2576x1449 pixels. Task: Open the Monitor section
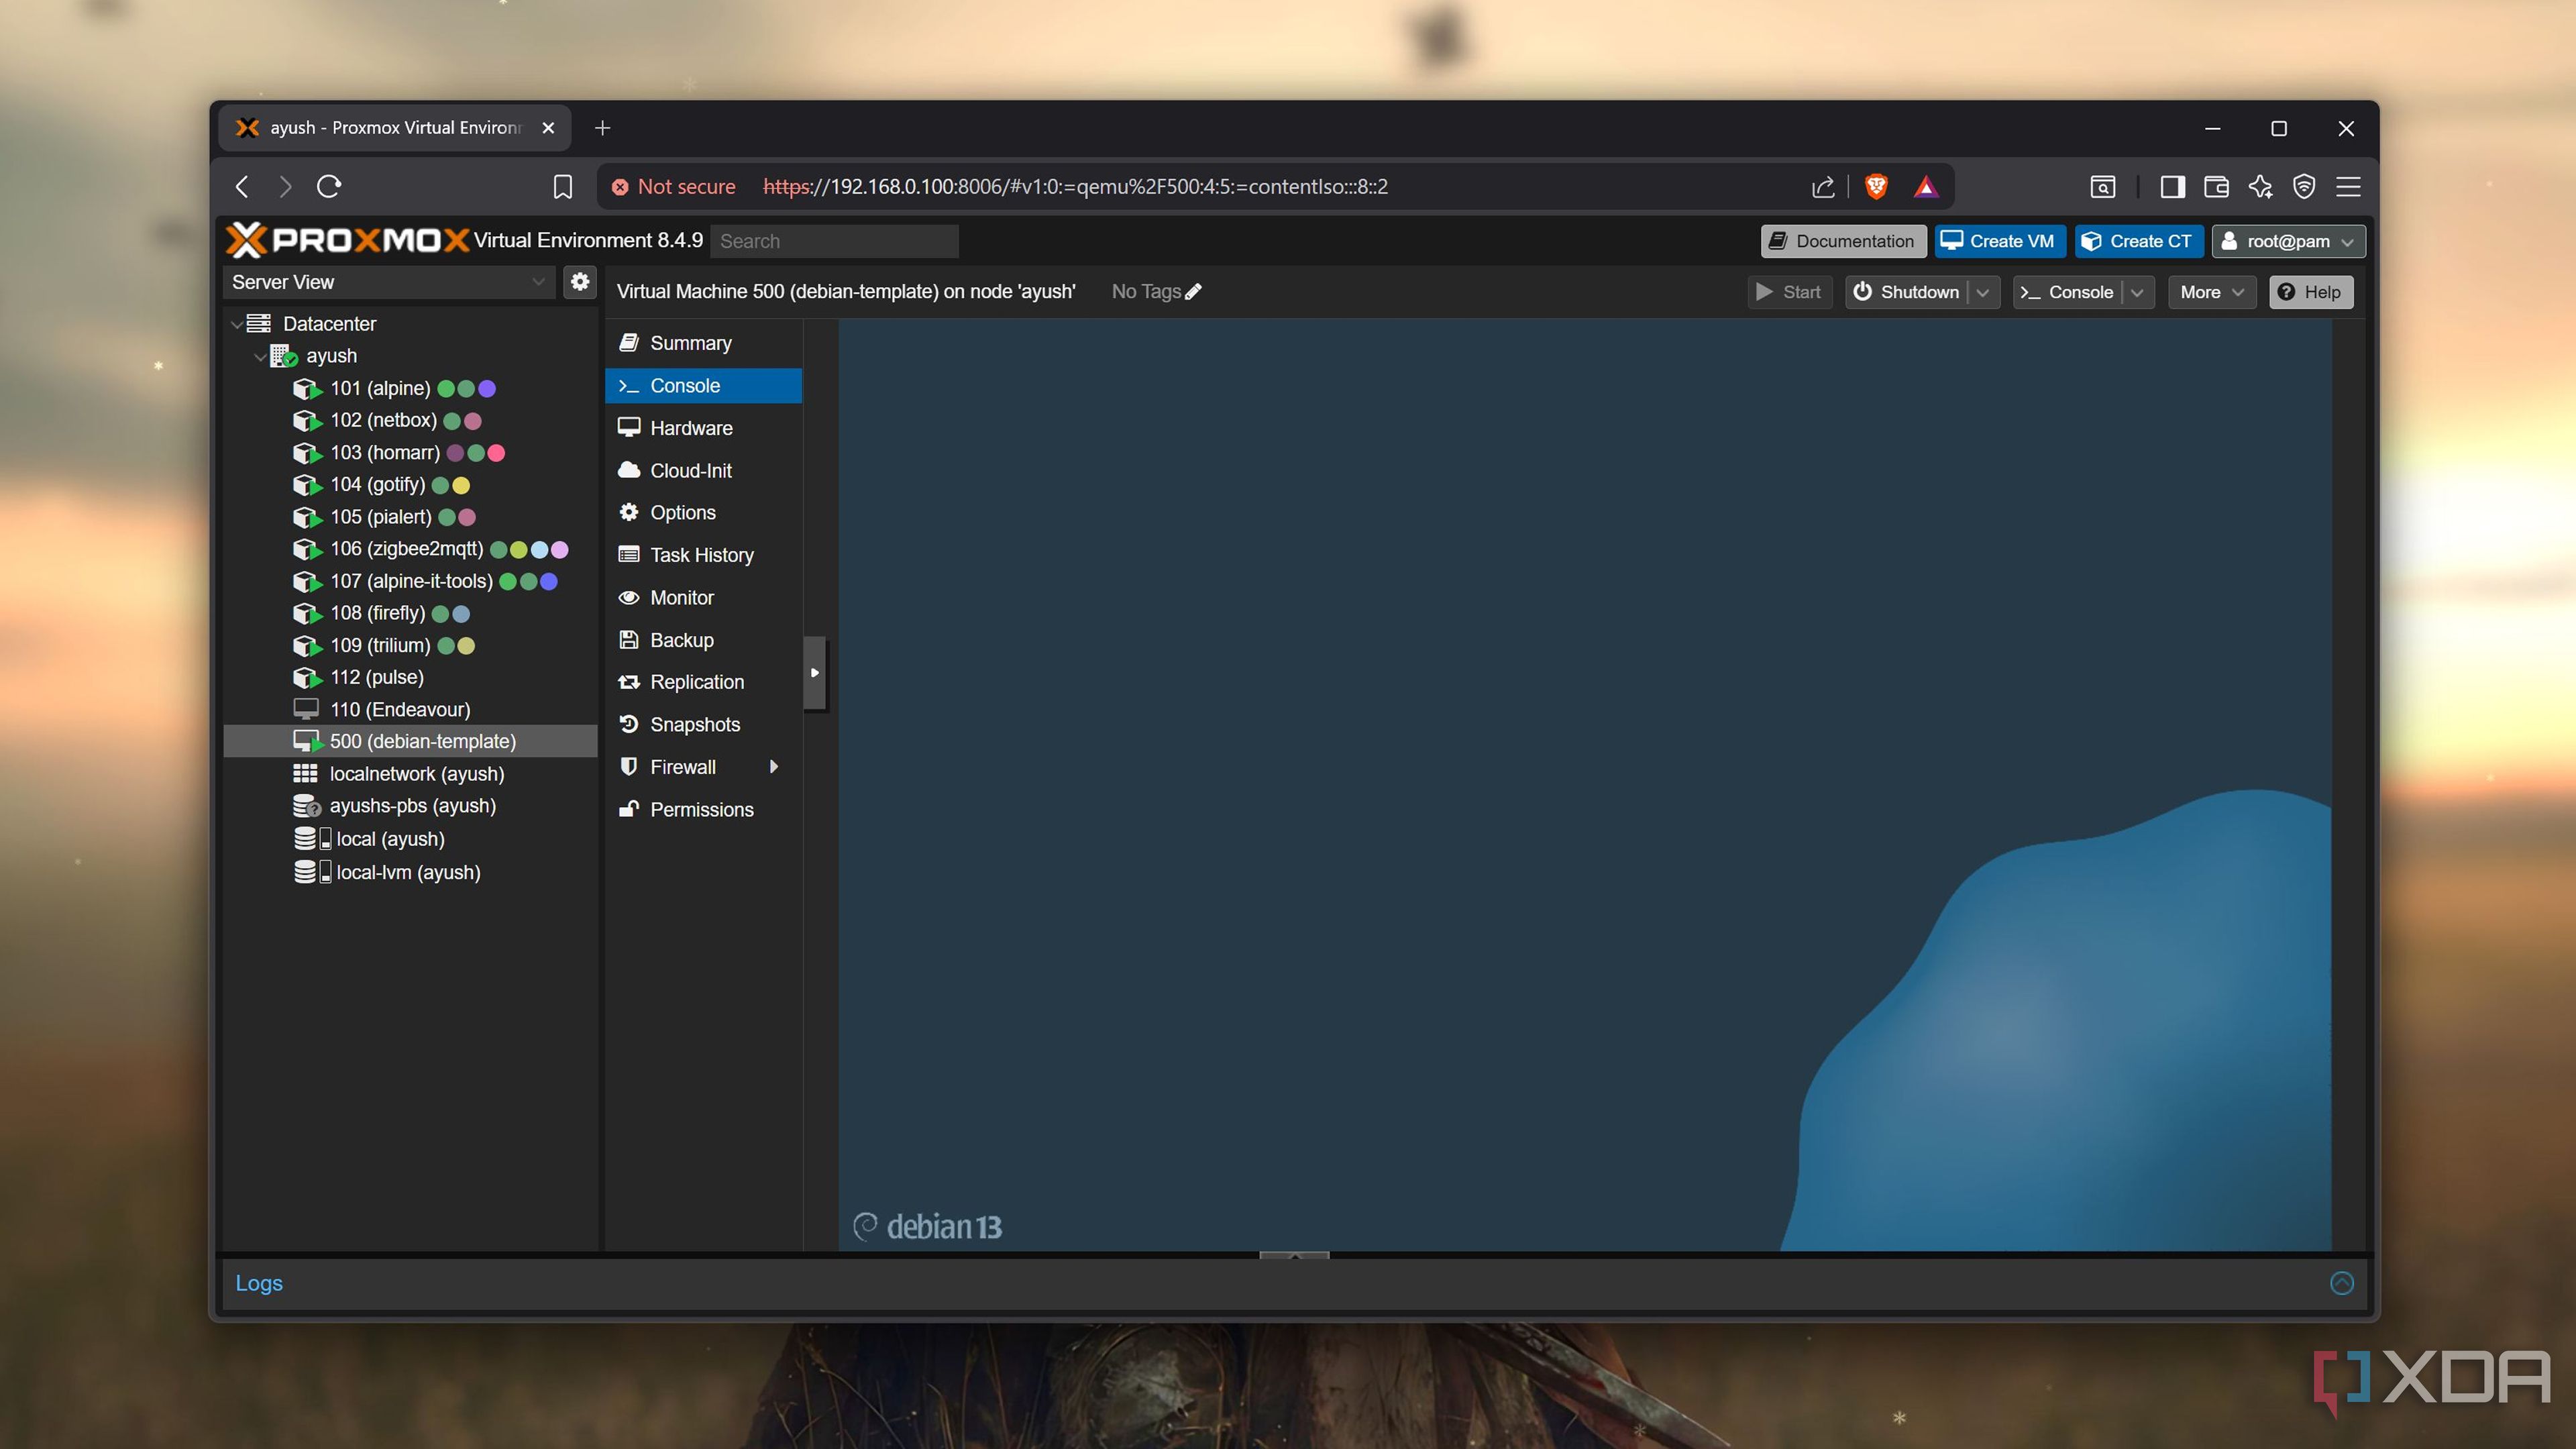(703, 598)
